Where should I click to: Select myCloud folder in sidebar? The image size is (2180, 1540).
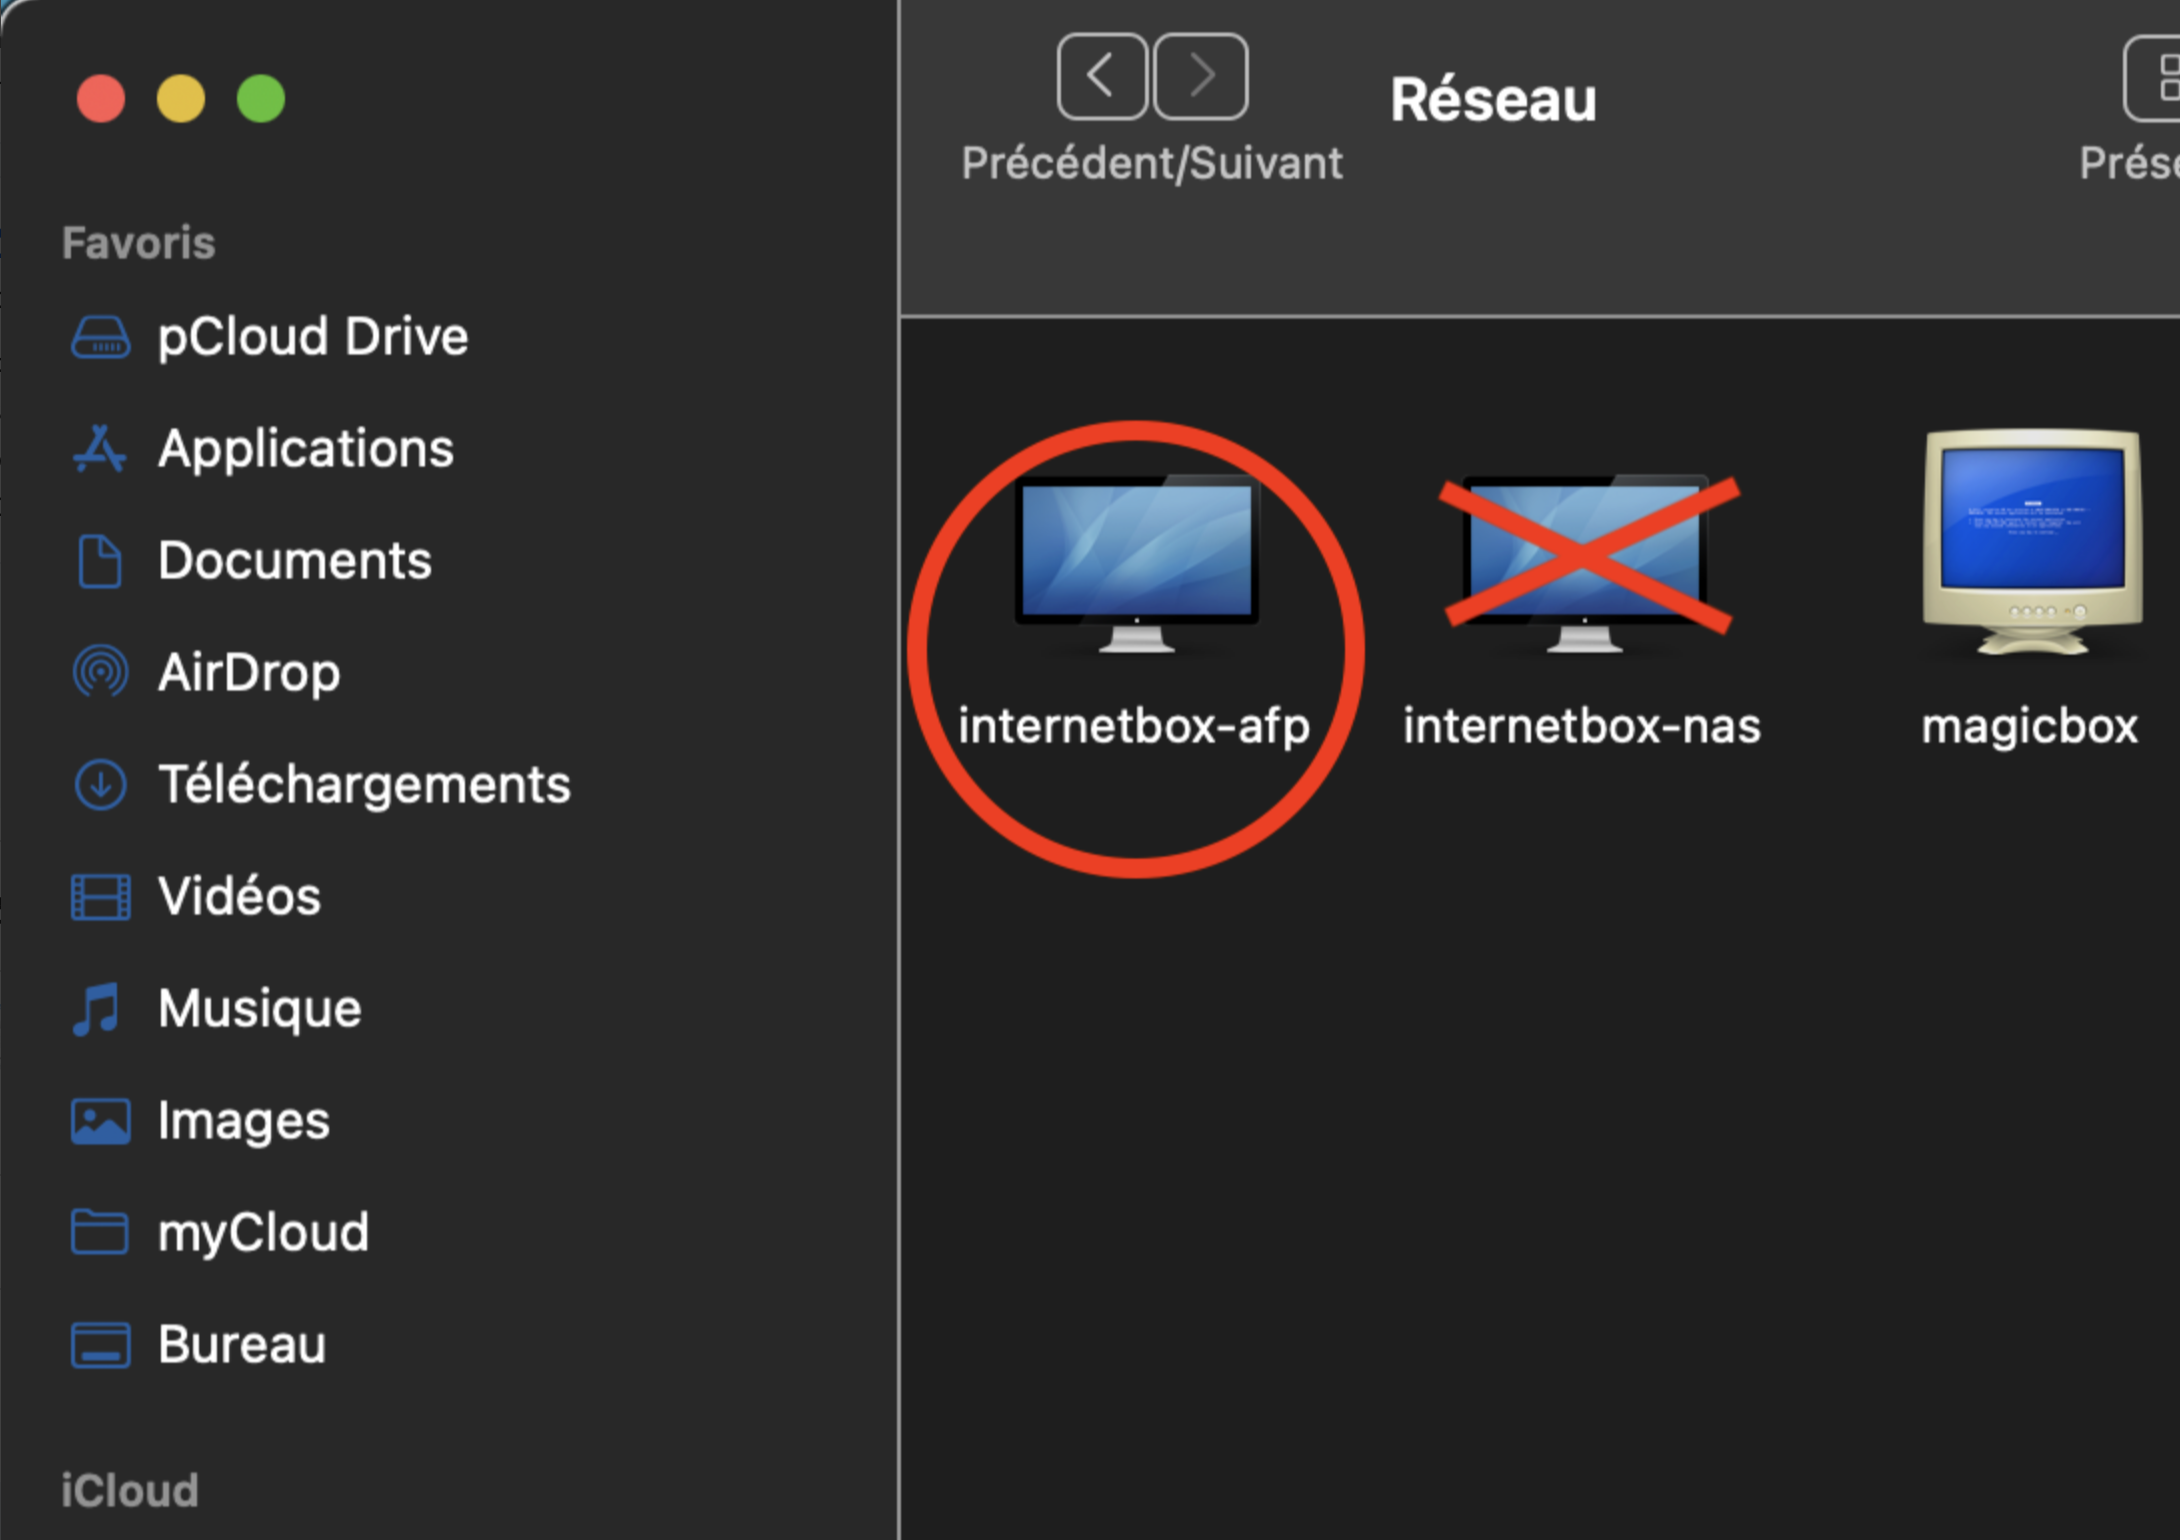click(x=262, y=1233)
